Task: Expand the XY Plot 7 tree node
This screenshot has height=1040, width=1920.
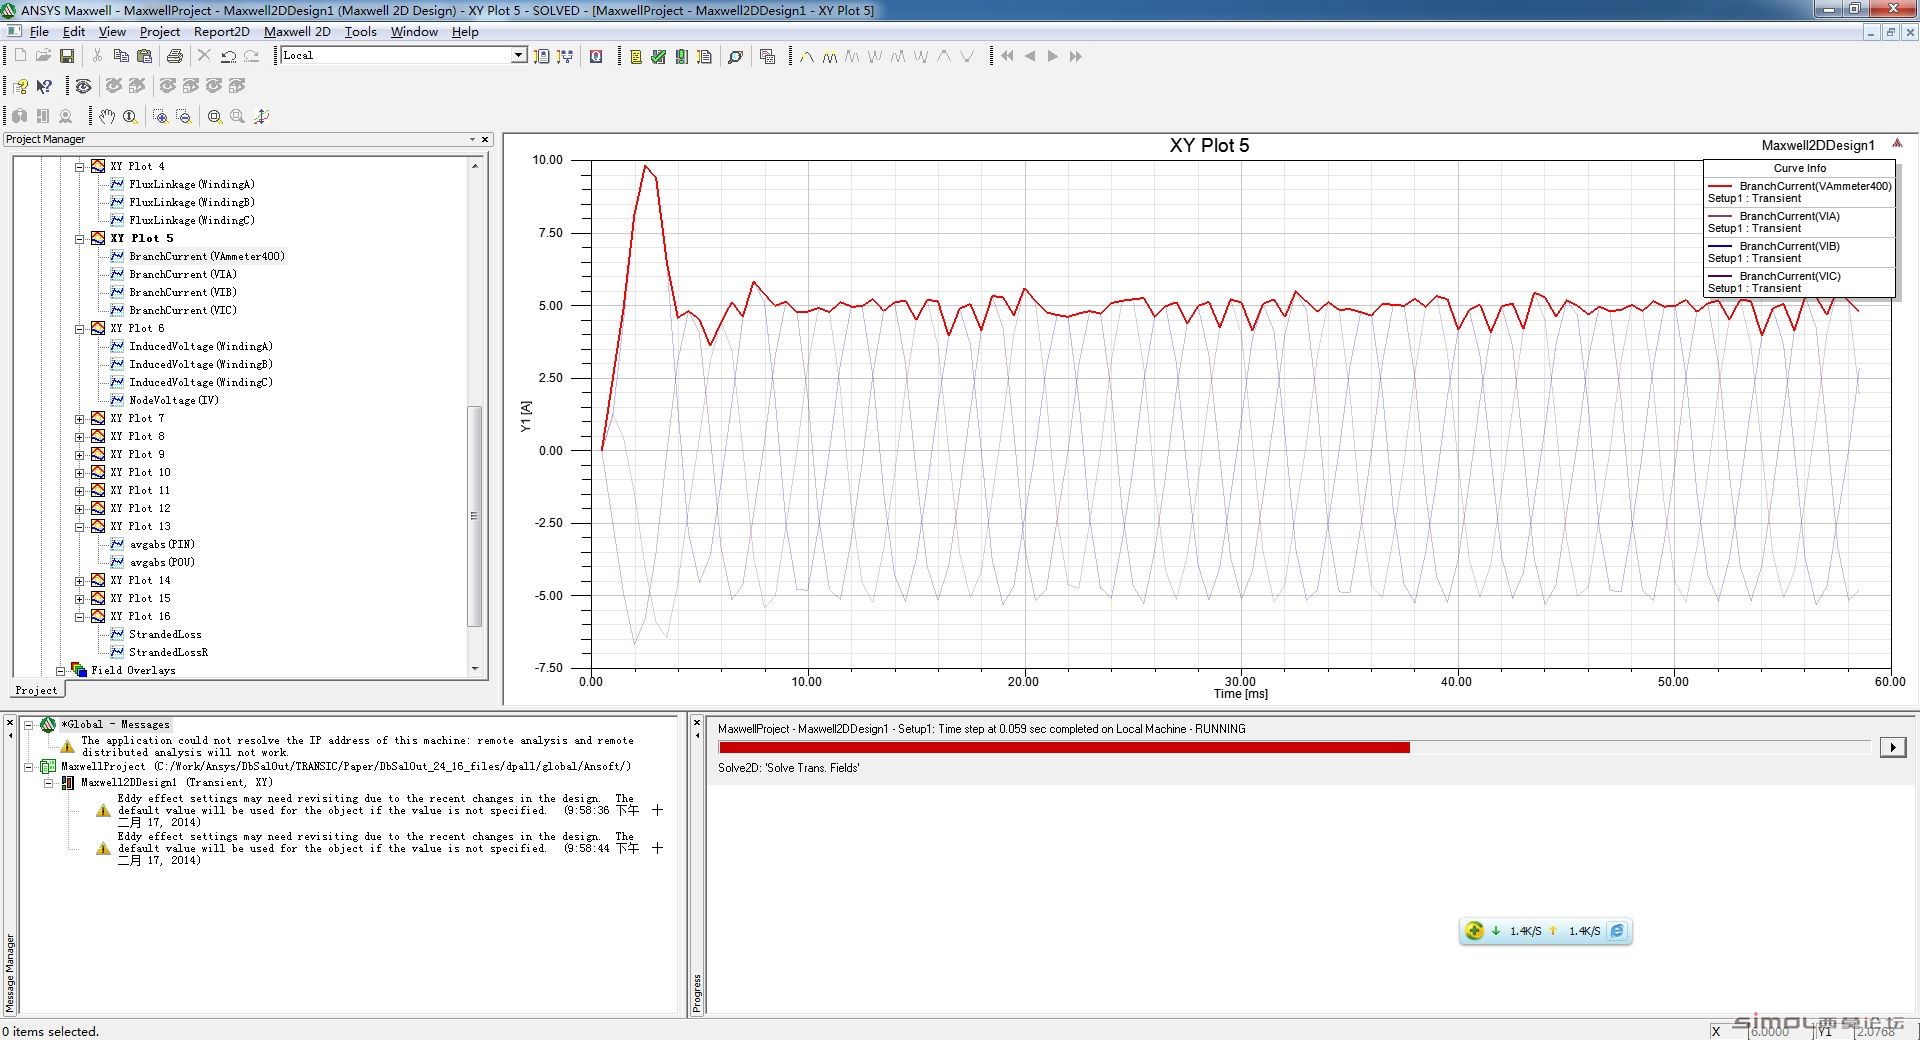Action: coord(80,419)
